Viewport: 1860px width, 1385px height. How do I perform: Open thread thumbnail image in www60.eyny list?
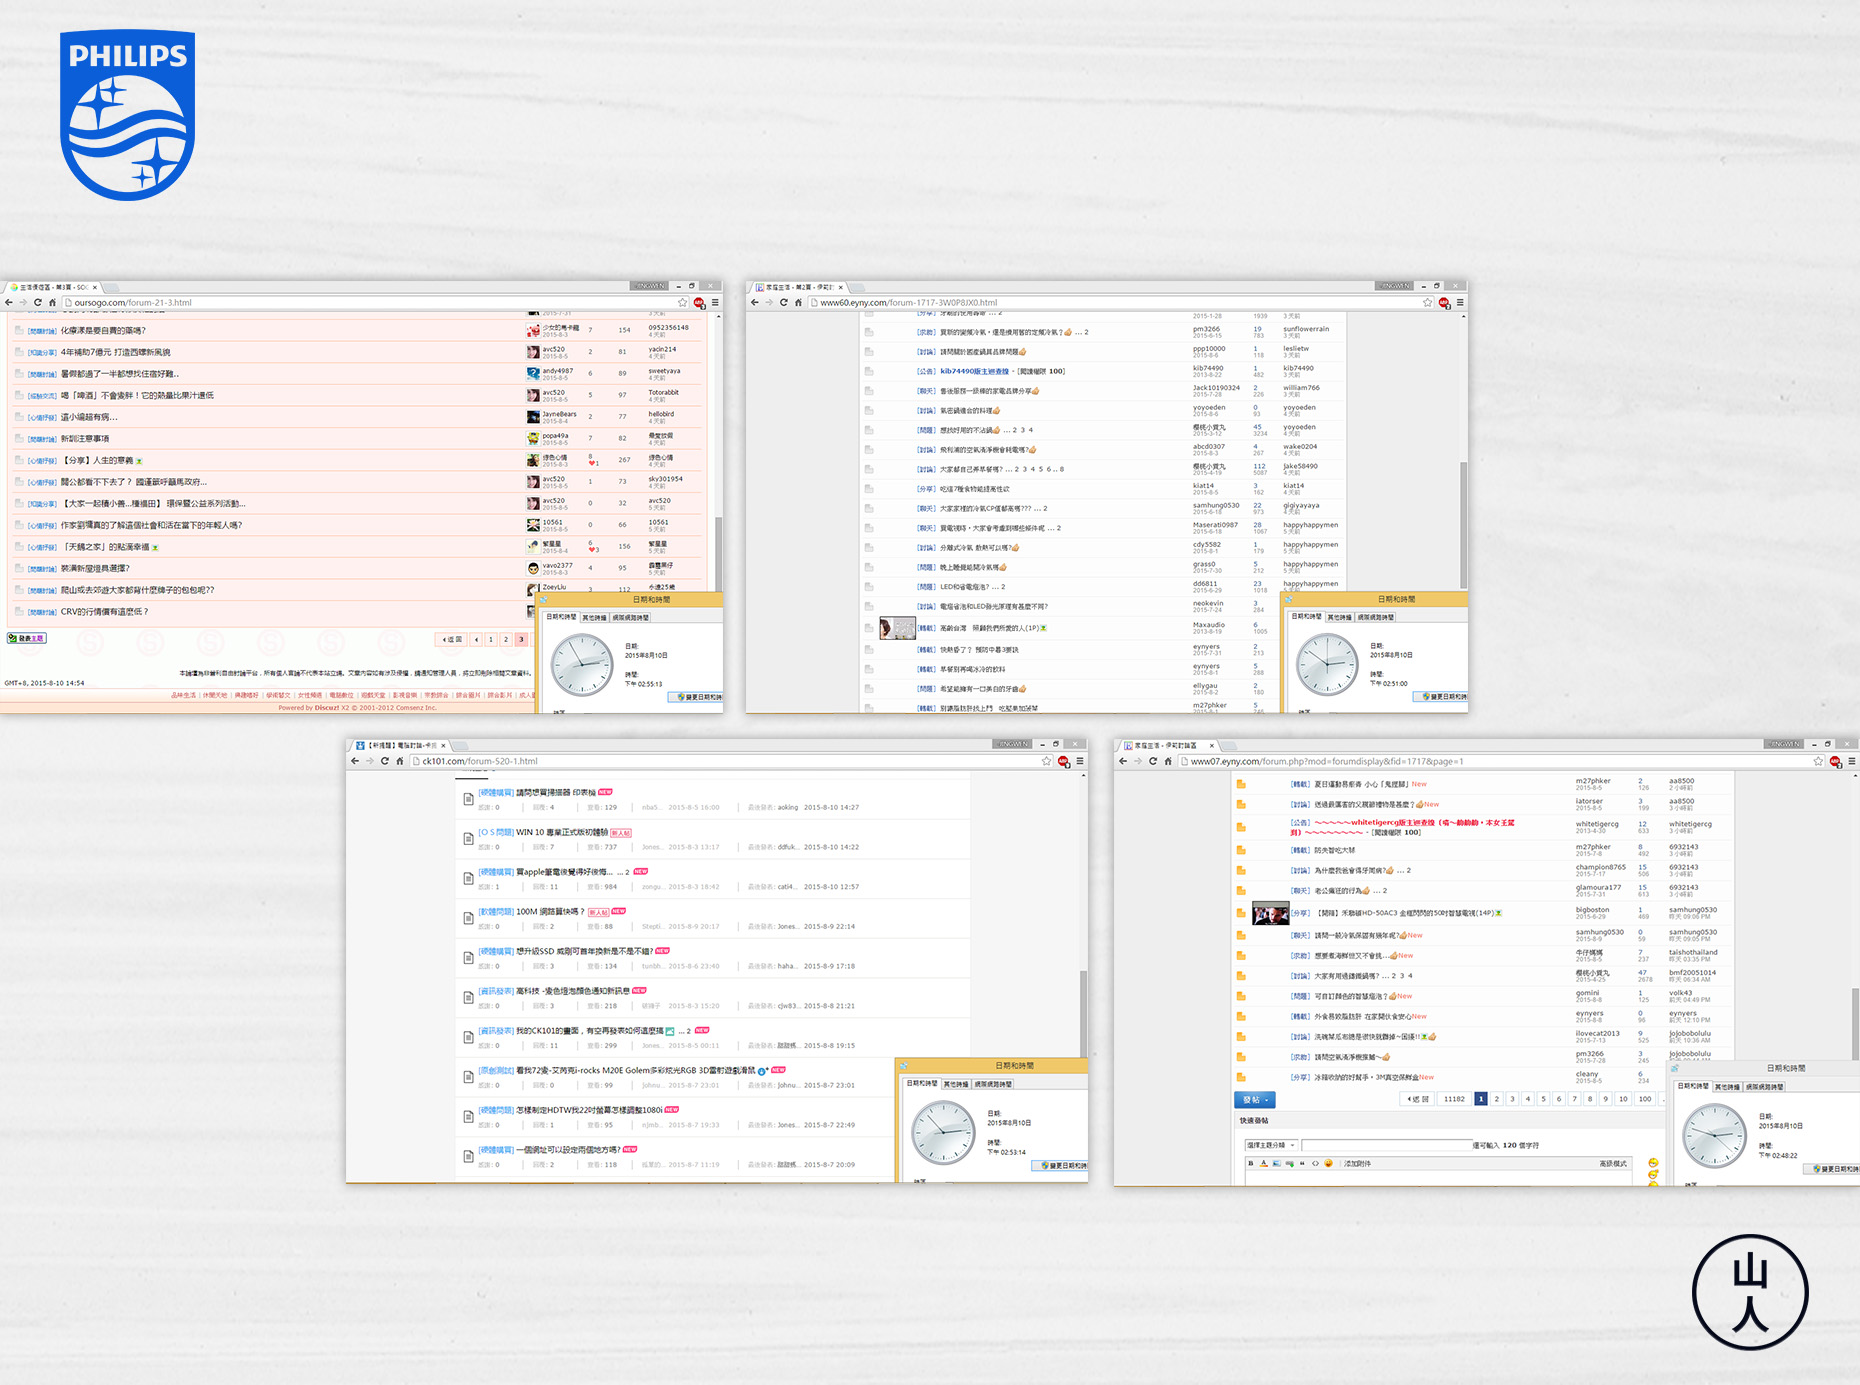click(x=897, y=628)
